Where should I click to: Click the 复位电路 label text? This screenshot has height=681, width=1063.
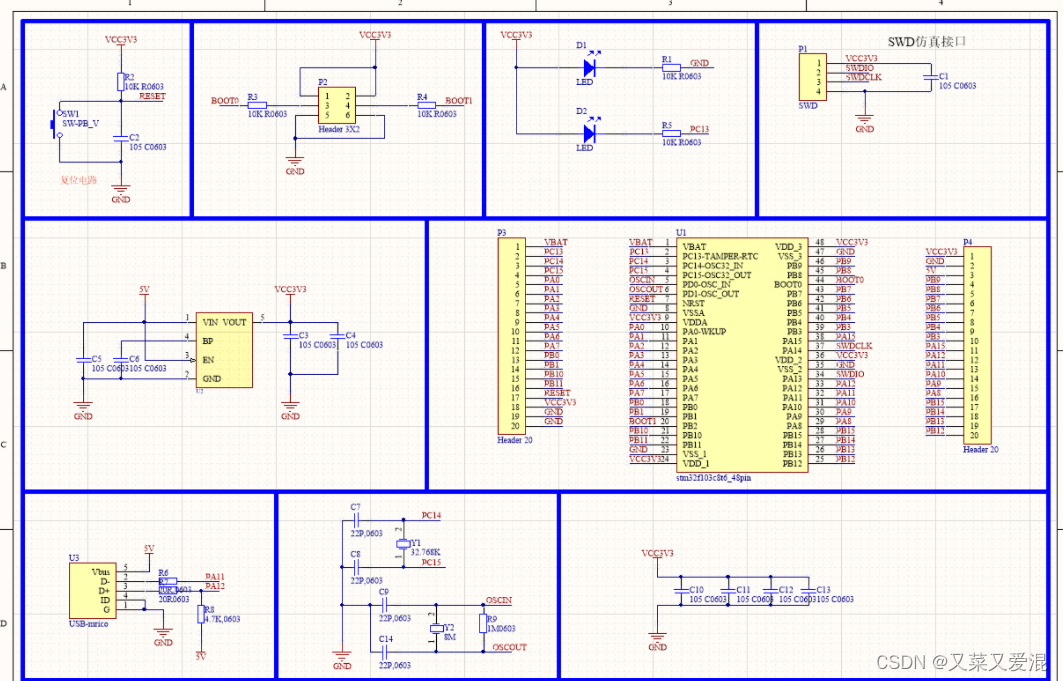pos(79,181)
